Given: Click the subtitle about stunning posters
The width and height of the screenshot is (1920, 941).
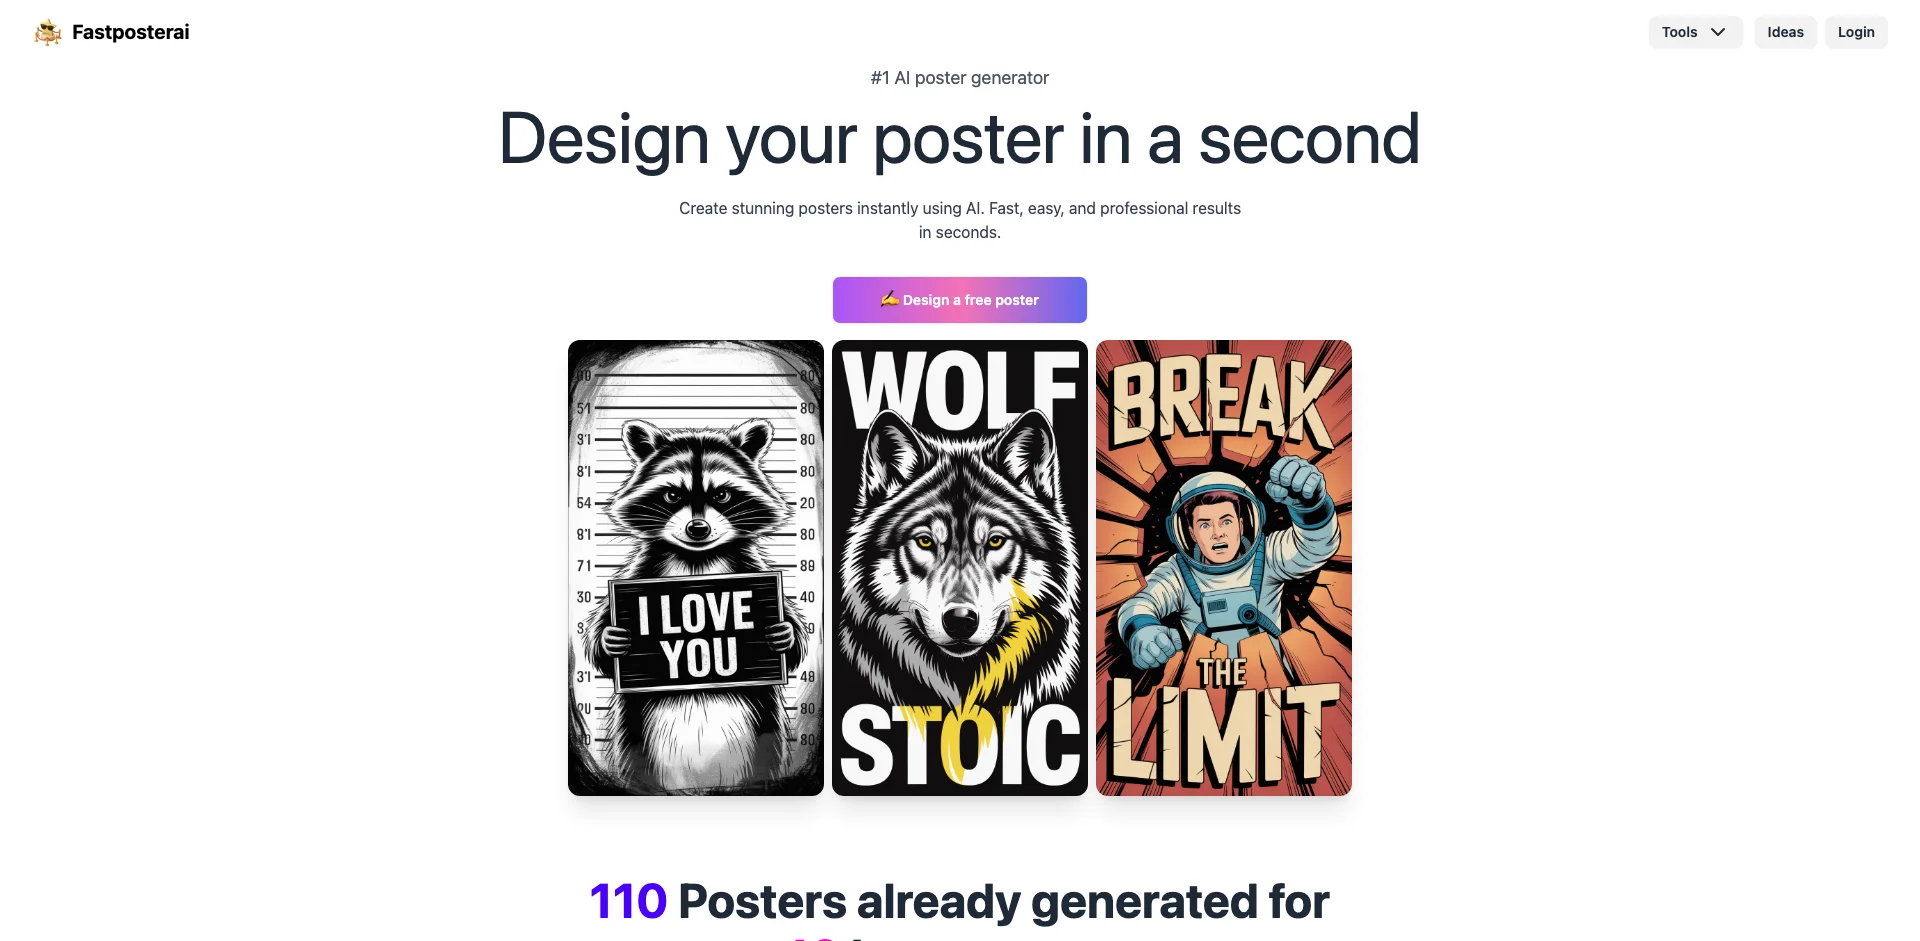Looking at the screenshot, I should (x=959, y=219).
